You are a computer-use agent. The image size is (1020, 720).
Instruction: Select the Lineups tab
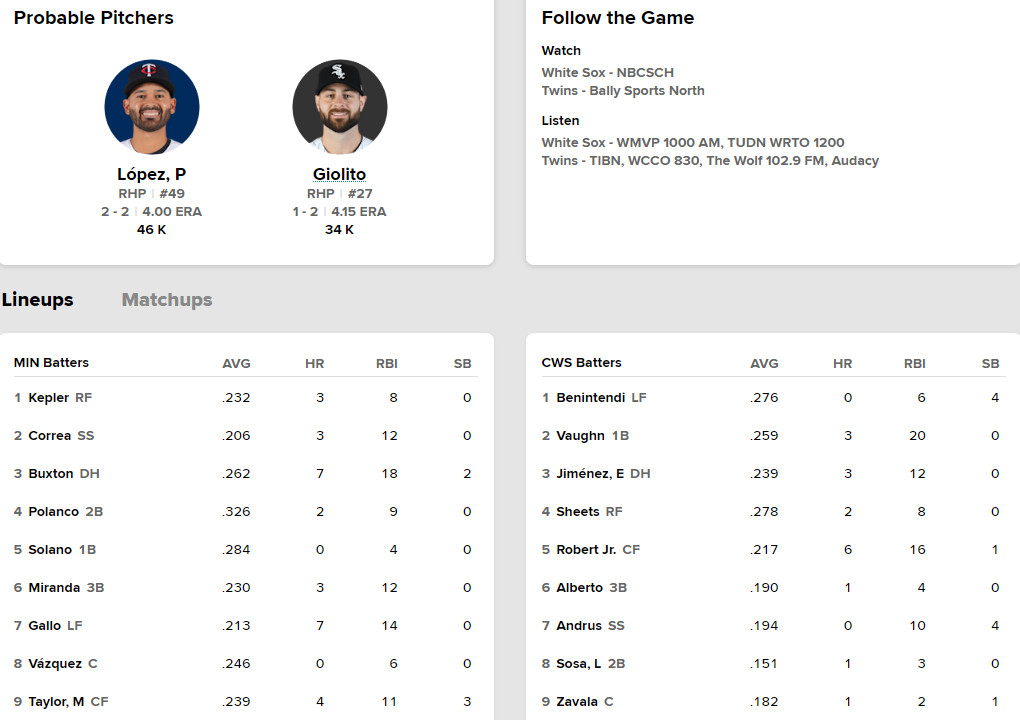pos(38,300)
